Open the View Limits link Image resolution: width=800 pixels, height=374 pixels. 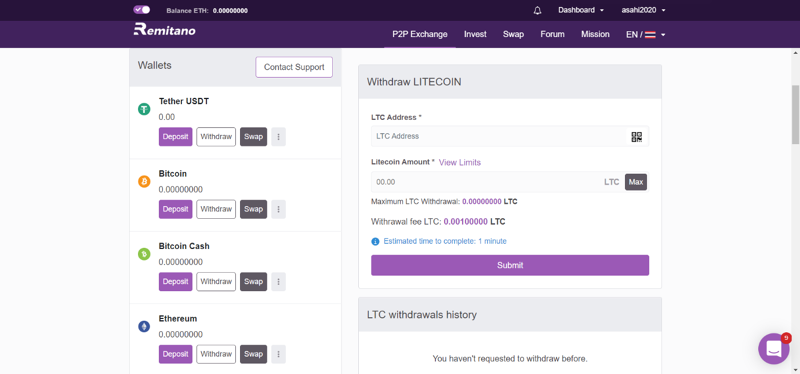[x=460, y=162]
